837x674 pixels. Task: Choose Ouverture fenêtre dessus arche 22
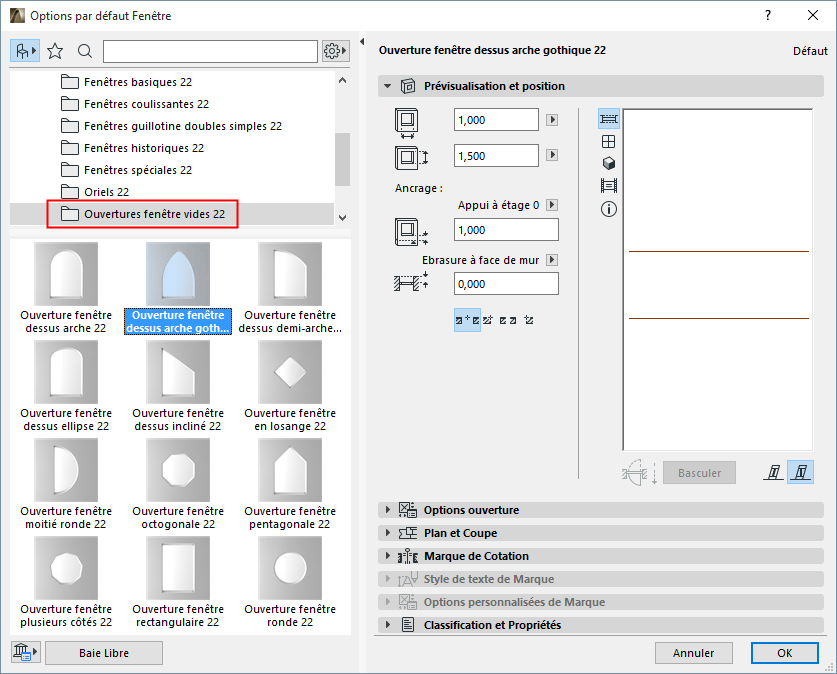pyautogui.click(x=66, y=289)
